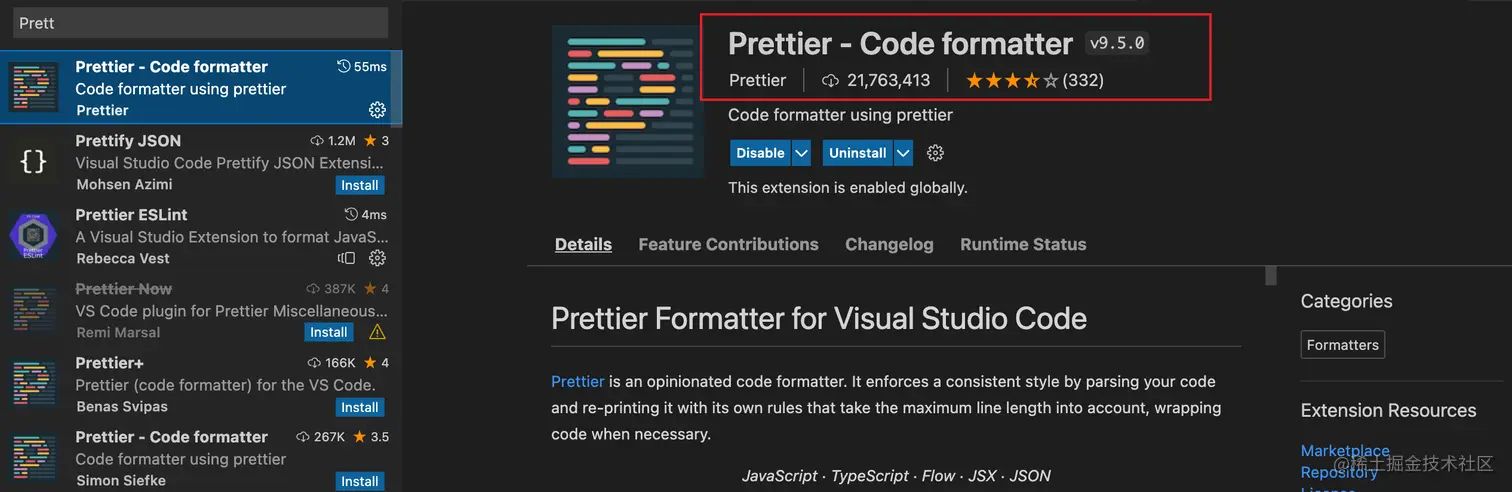Install the Prettify JSON extension
The width and height of the screenshot is (1512, 492).
[360, 185]
